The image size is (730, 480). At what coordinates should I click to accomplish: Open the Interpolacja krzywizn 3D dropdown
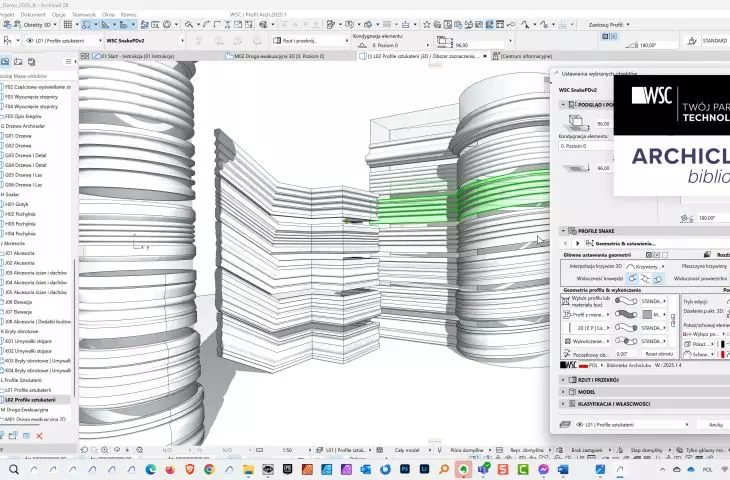(x=645, y=266)
